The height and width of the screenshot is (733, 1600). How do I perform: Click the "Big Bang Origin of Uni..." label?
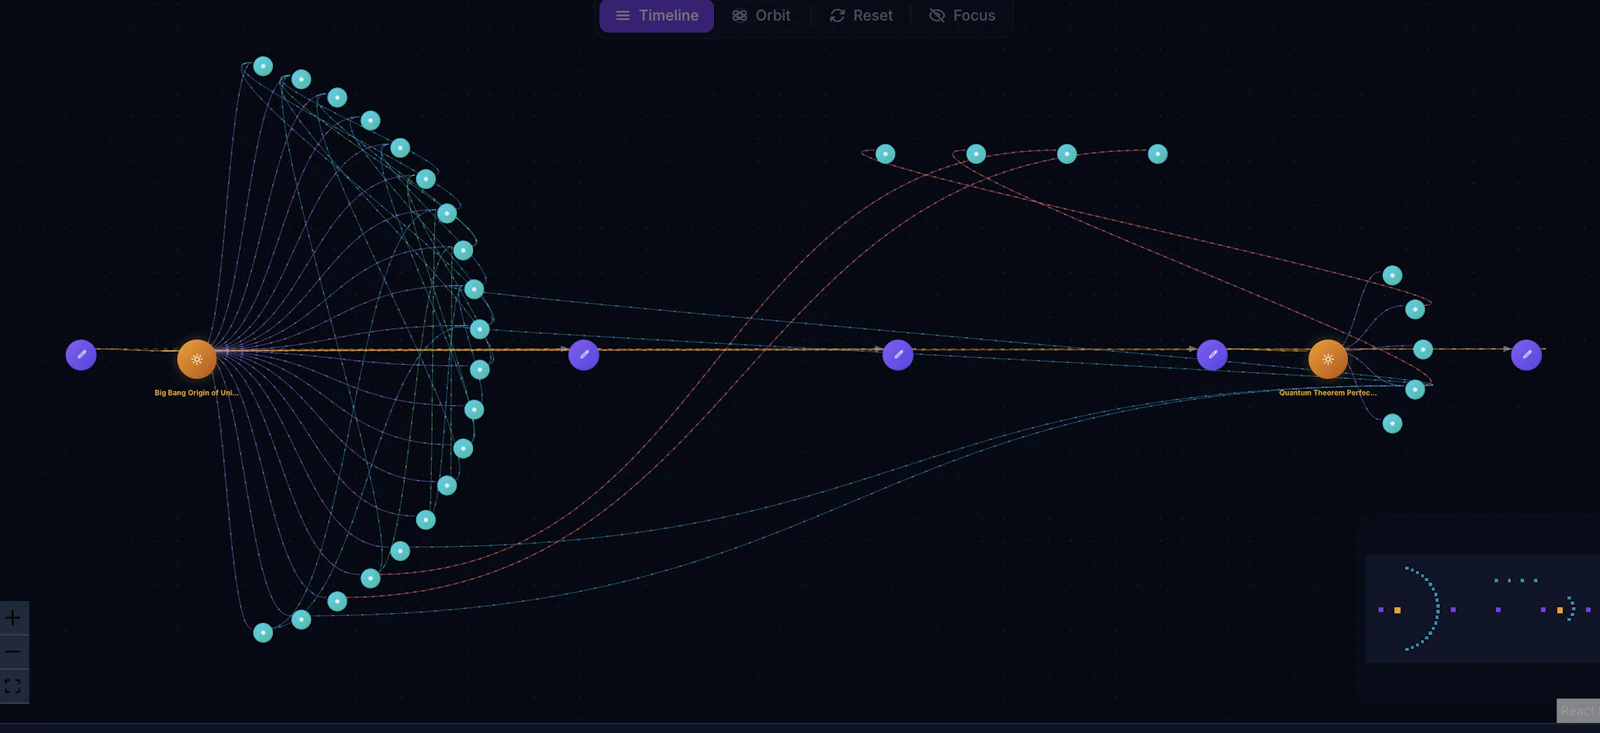click(x=196, y=393)
